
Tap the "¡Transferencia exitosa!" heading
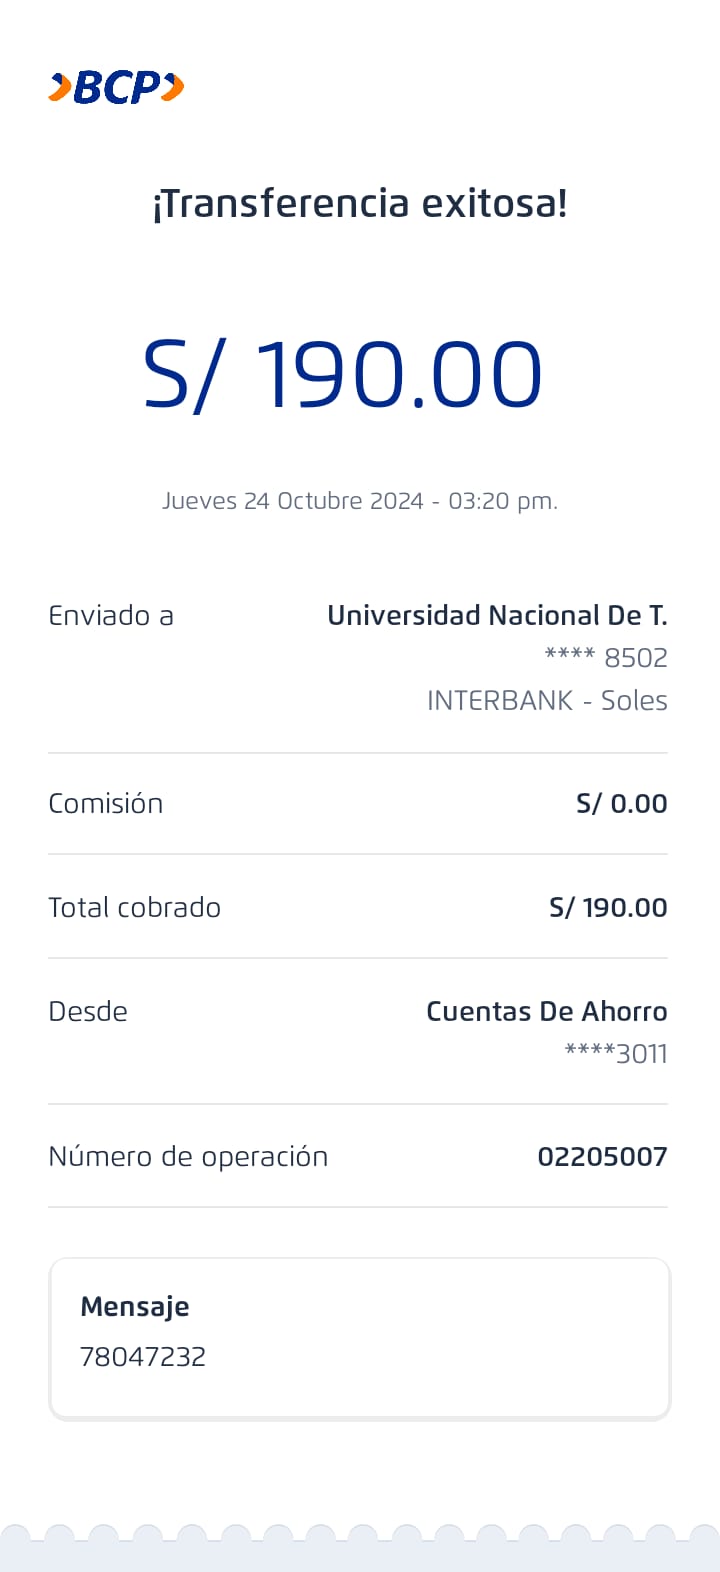click(x=360, y=204)
